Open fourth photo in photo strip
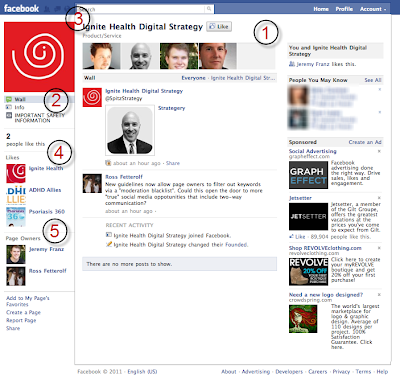Image resolution: width=400 pixels, height=386 pixels. pos(218,56)
